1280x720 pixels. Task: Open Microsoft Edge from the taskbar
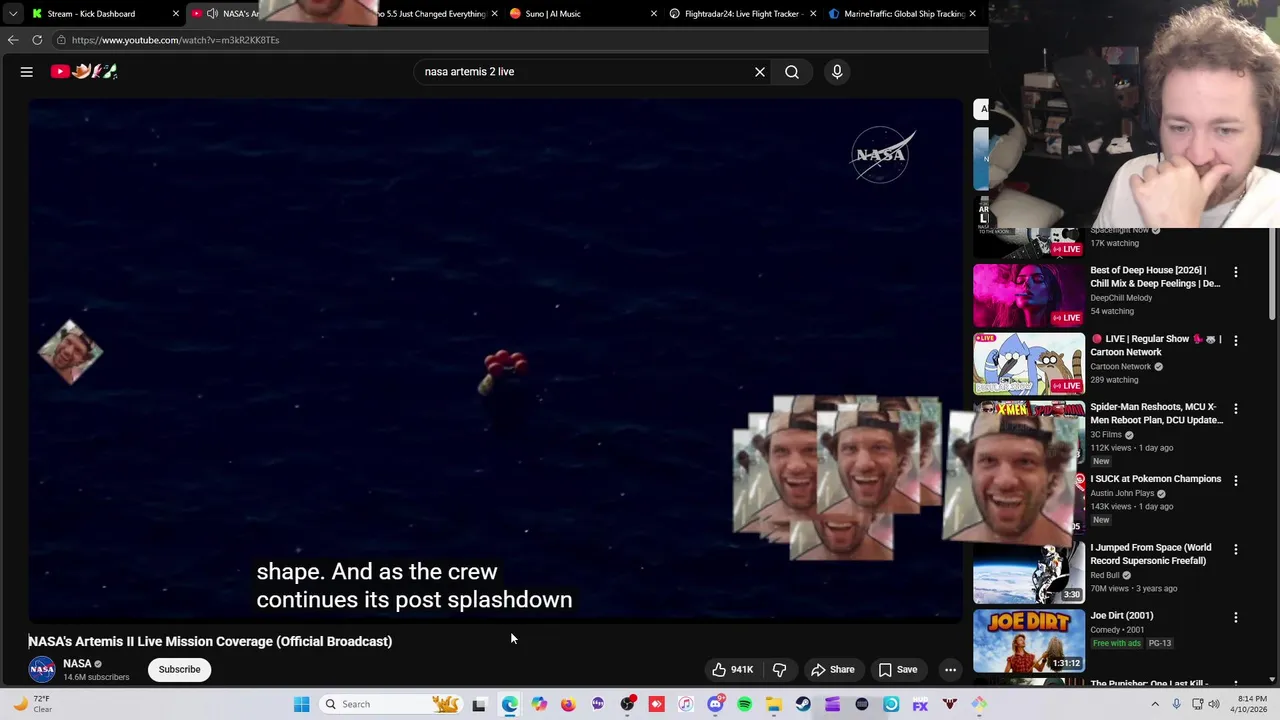(509, 704)
